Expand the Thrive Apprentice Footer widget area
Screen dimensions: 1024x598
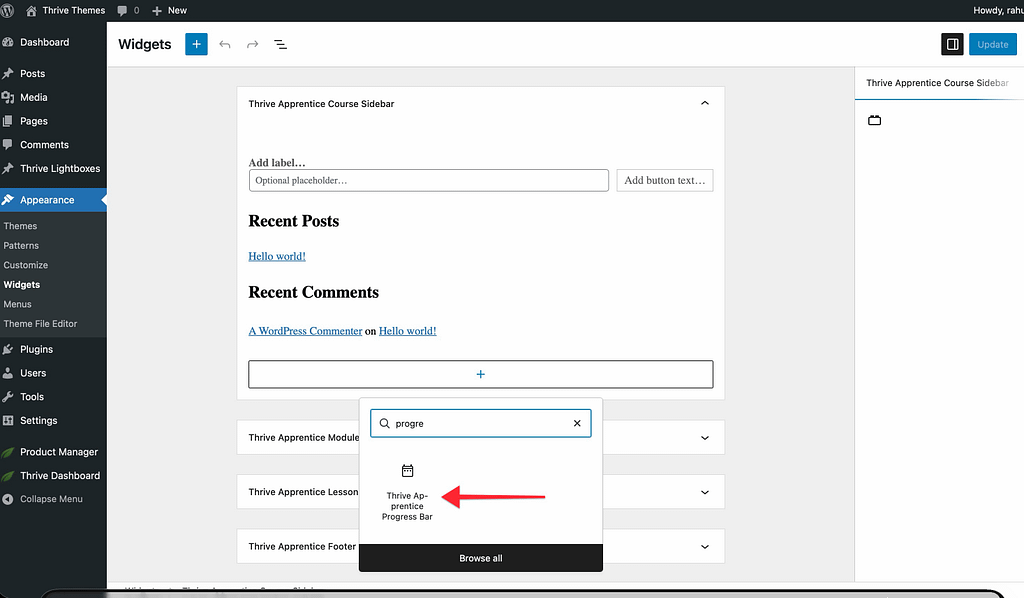(x=704, y=547)
